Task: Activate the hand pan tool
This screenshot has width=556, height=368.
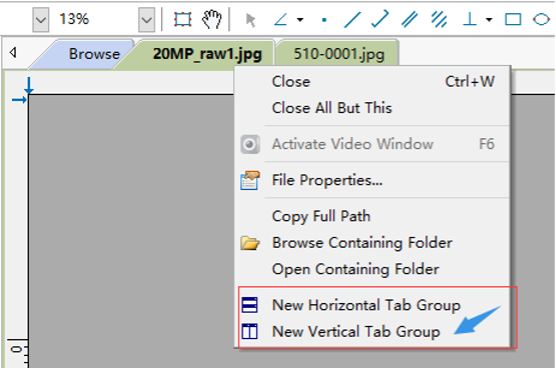Action: [x=212, y=19]
